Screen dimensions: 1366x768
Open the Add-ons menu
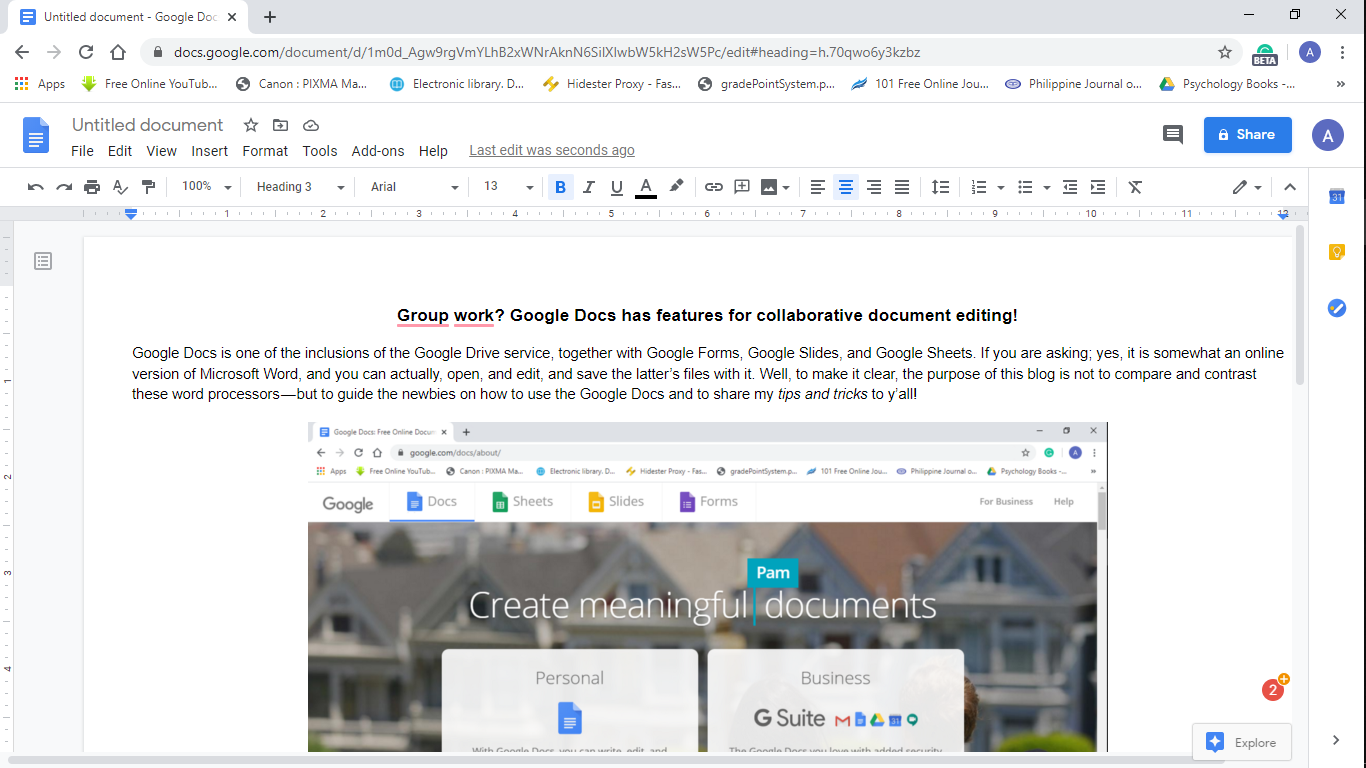378,151
